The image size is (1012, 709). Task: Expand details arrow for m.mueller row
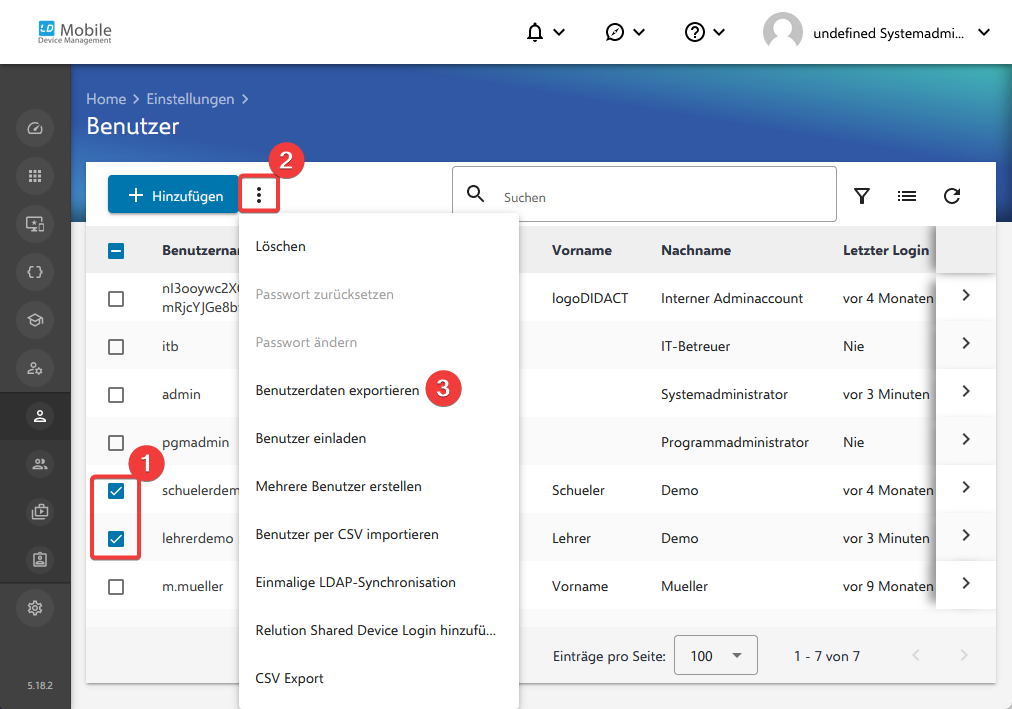click(966, 583)
